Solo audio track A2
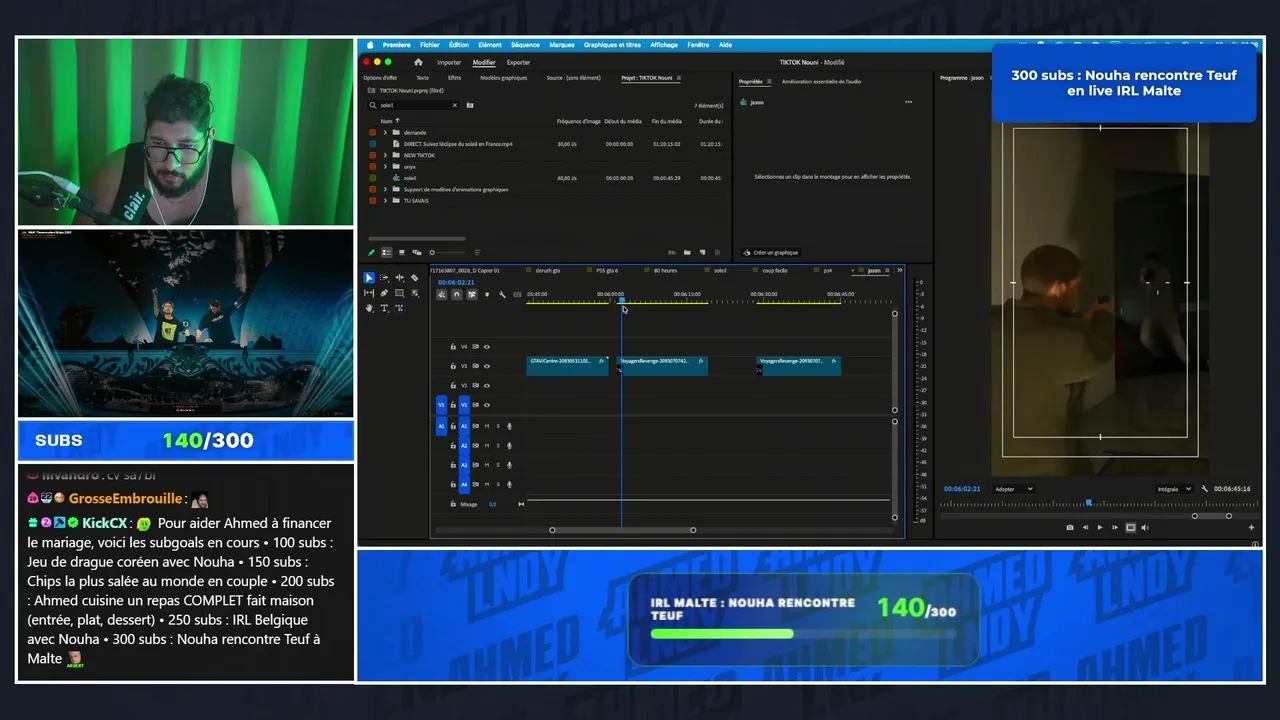Screen dimensions: 1280x720 (498, 446)
